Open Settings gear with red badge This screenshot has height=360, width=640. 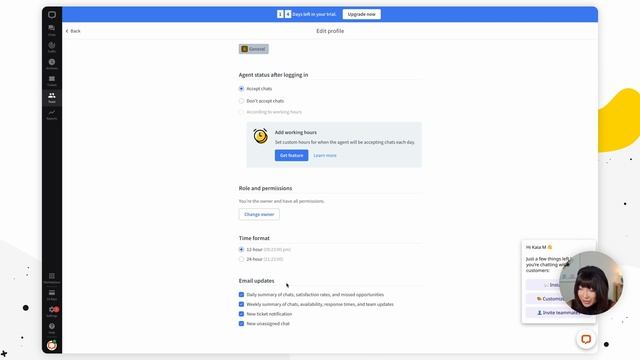(x=52, y=312)
